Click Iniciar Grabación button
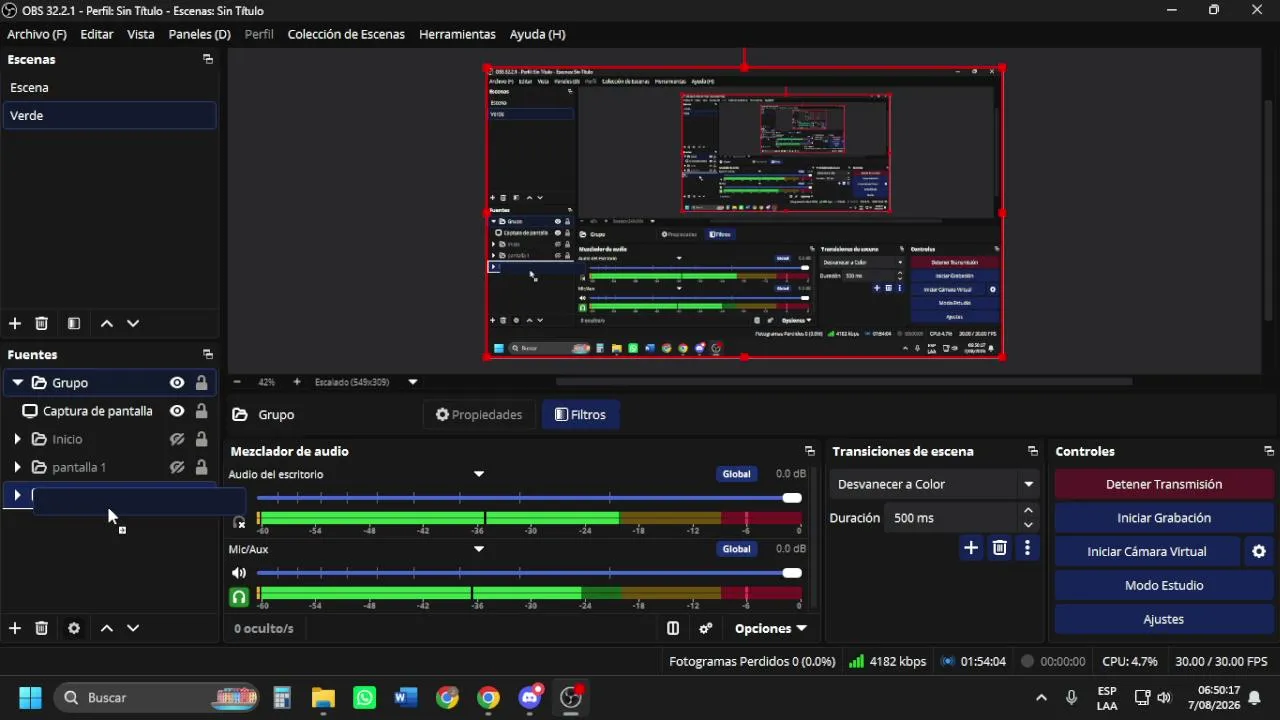 (x=1164, y=518)
